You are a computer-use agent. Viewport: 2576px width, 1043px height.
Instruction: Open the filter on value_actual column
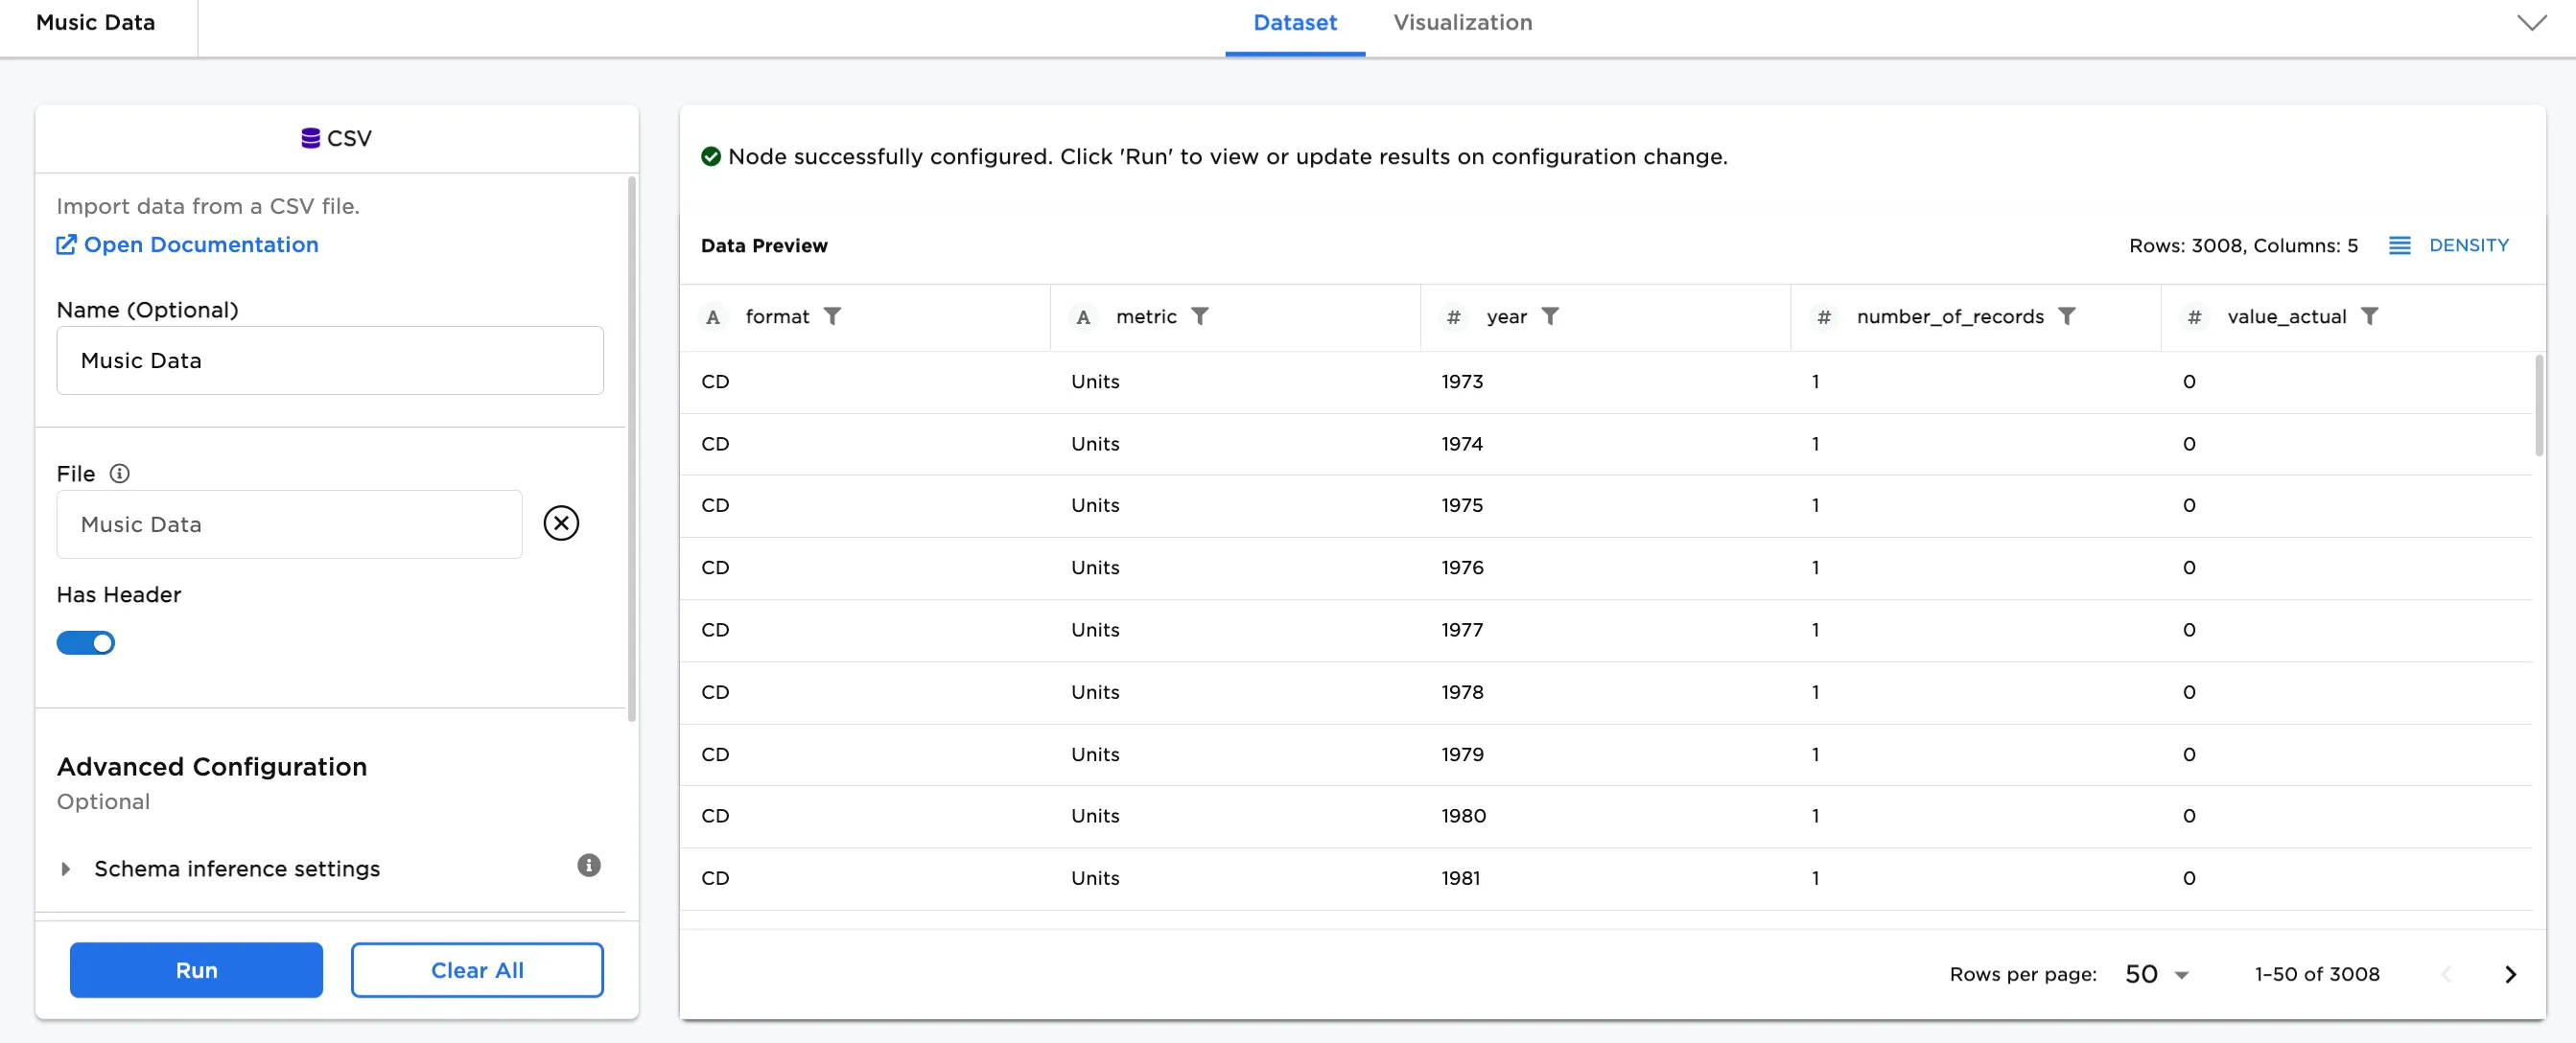(2371, 316)
